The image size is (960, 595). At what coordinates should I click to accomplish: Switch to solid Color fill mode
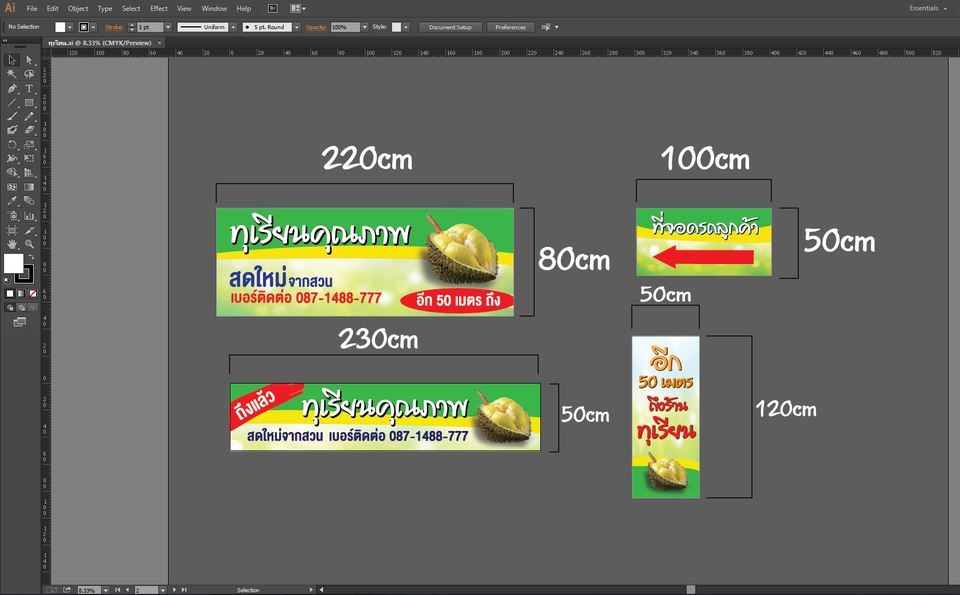tap(11, 293)
